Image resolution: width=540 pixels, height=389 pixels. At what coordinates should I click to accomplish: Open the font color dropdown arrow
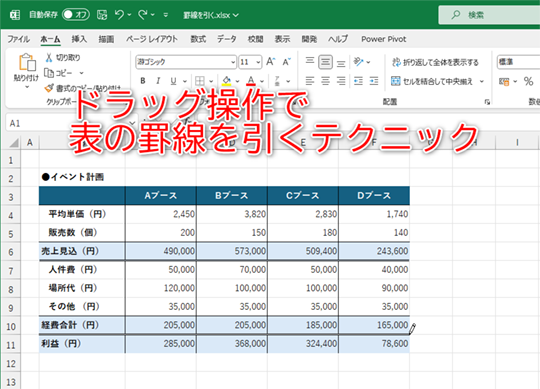point(262,81)
